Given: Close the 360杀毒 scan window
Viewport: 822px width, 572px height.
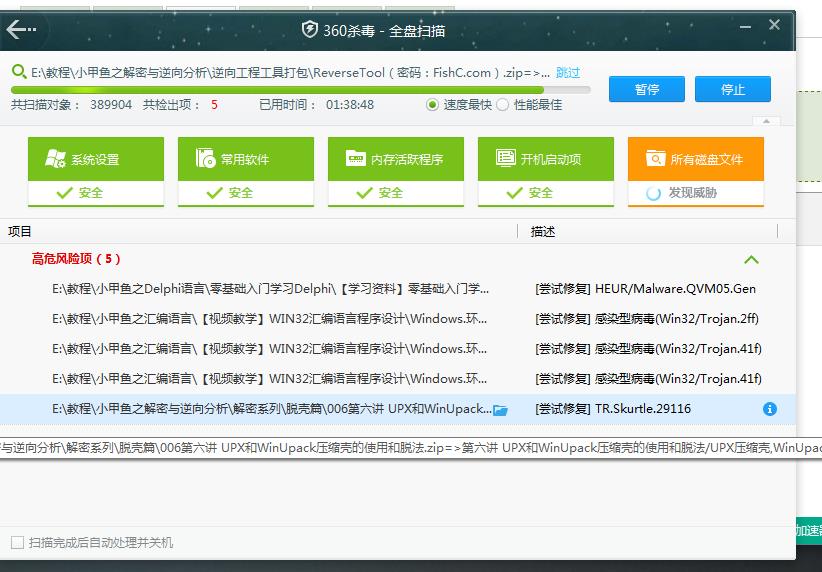Looking at the screenshot, I should point(774,25).
